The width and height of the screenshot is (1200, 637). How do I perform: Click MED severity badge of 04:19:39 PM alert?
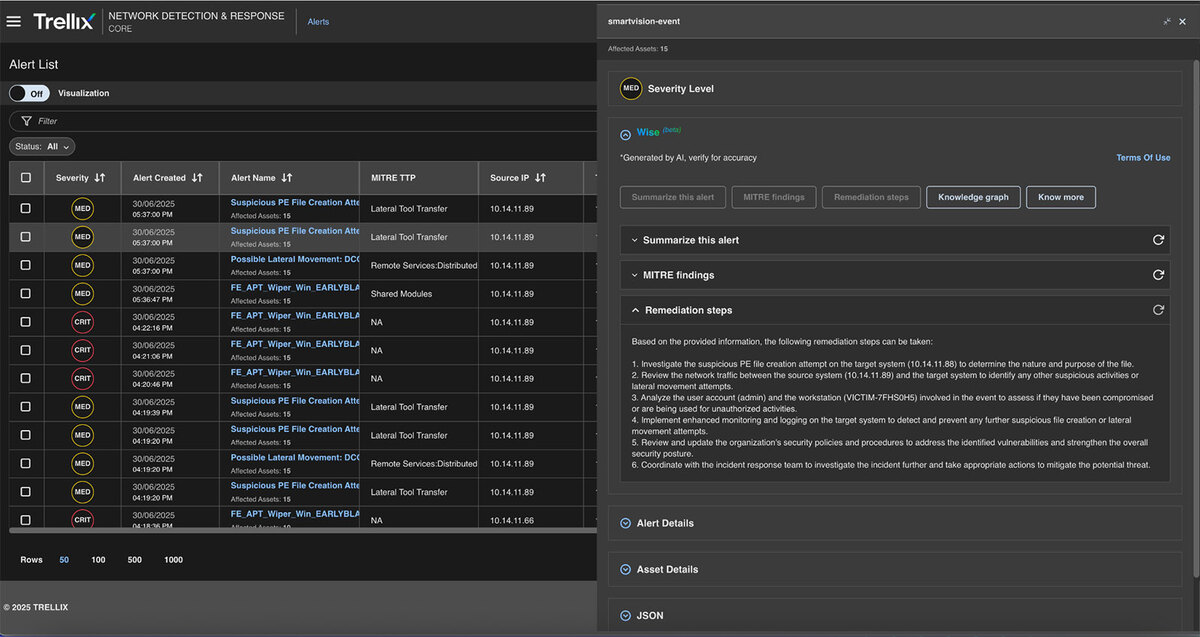tap(82, 407)
